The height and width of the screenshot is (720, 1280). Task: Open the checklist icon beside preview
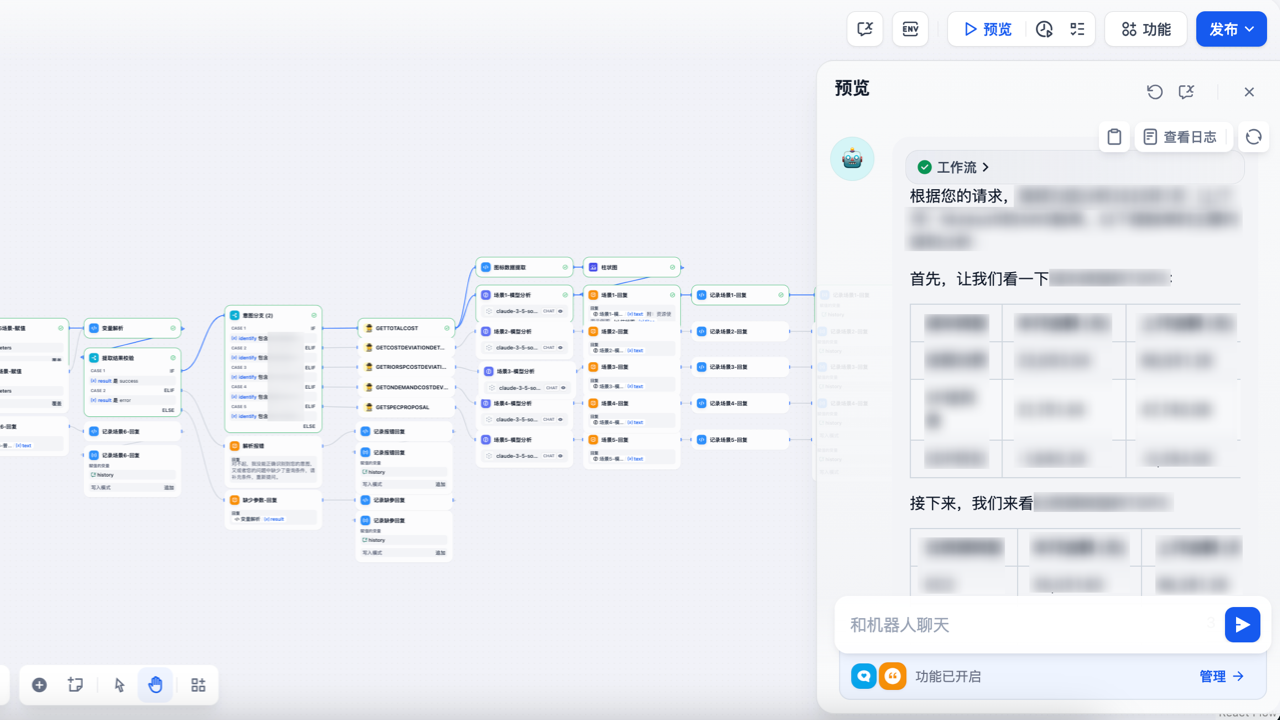1077,29
